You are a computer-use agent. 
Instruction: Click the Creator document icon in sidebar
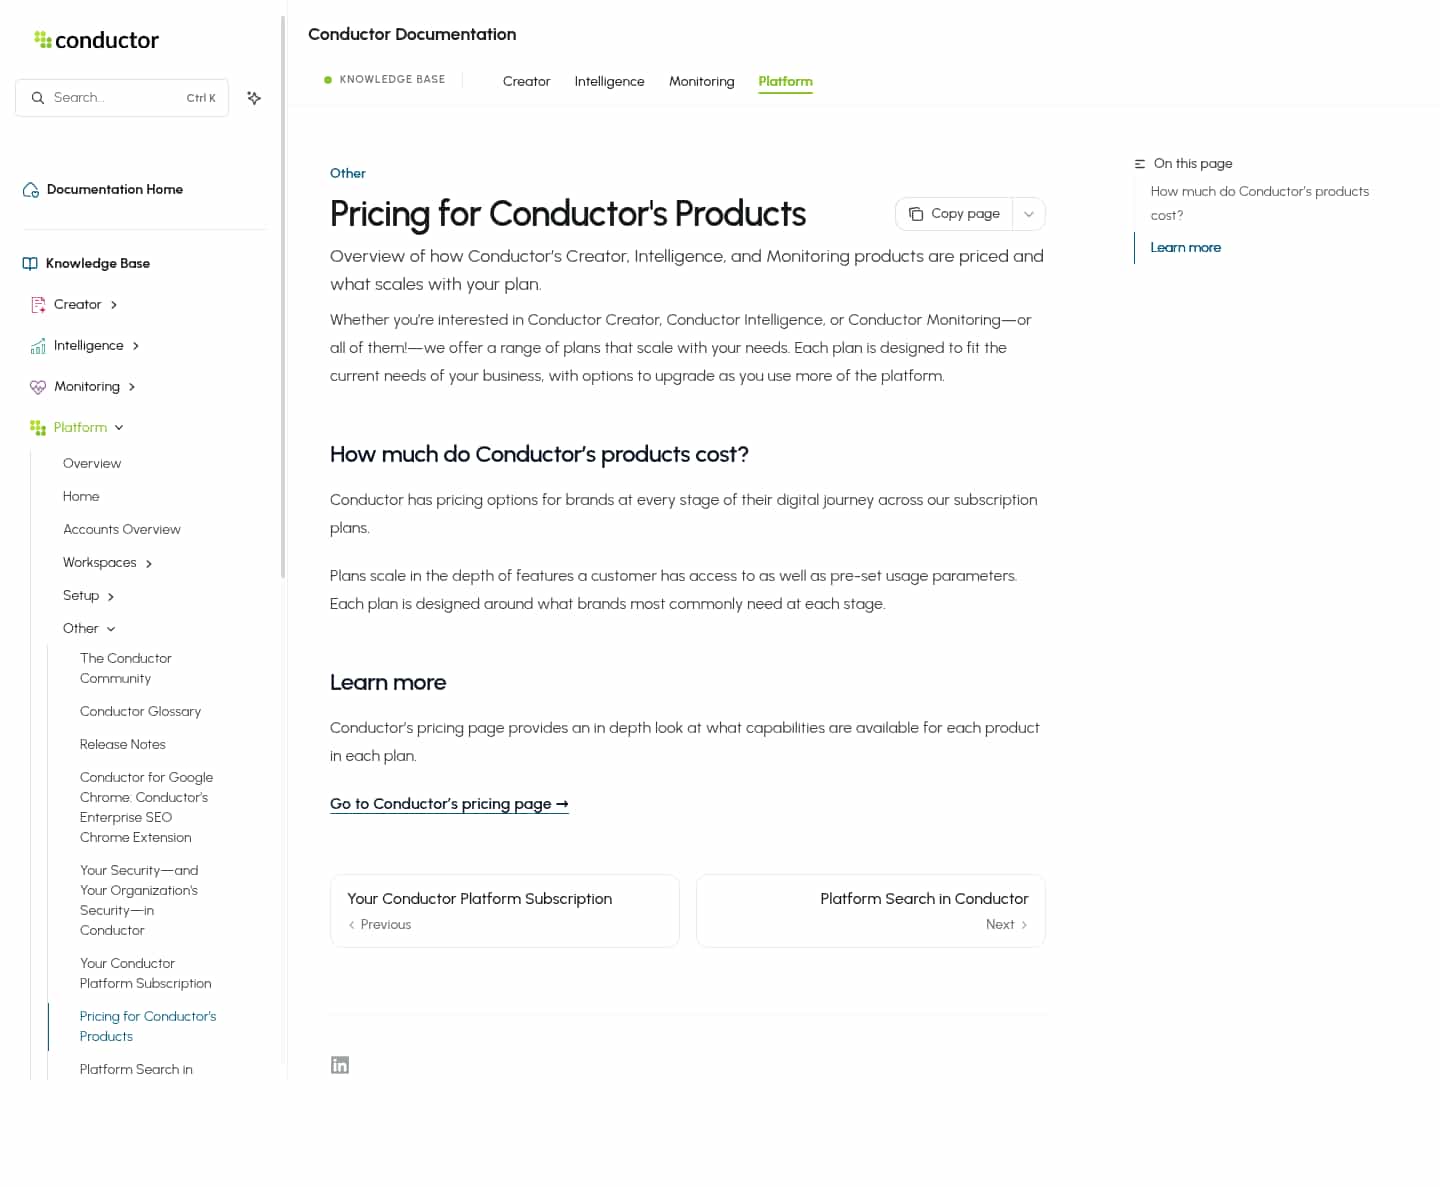[x=38, y=305]
